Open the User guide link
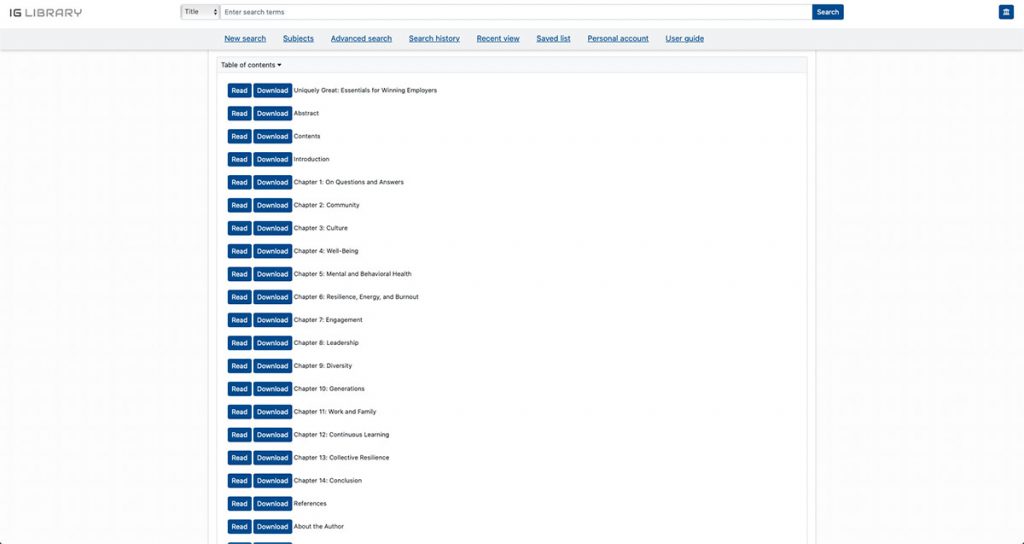The image size is (1024, 544). pyautogui.click(x=684, y=39)
